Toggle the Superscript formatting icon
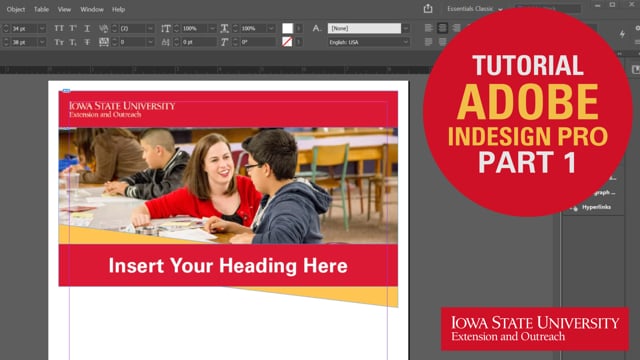This screenshot has width=640, height=360. coord(73,29)
